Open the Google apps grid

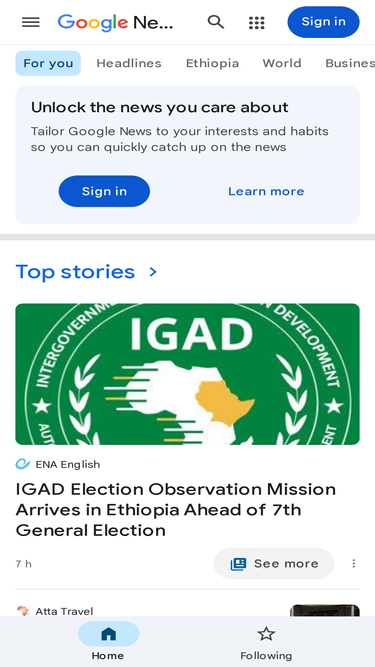click(257, 23)
